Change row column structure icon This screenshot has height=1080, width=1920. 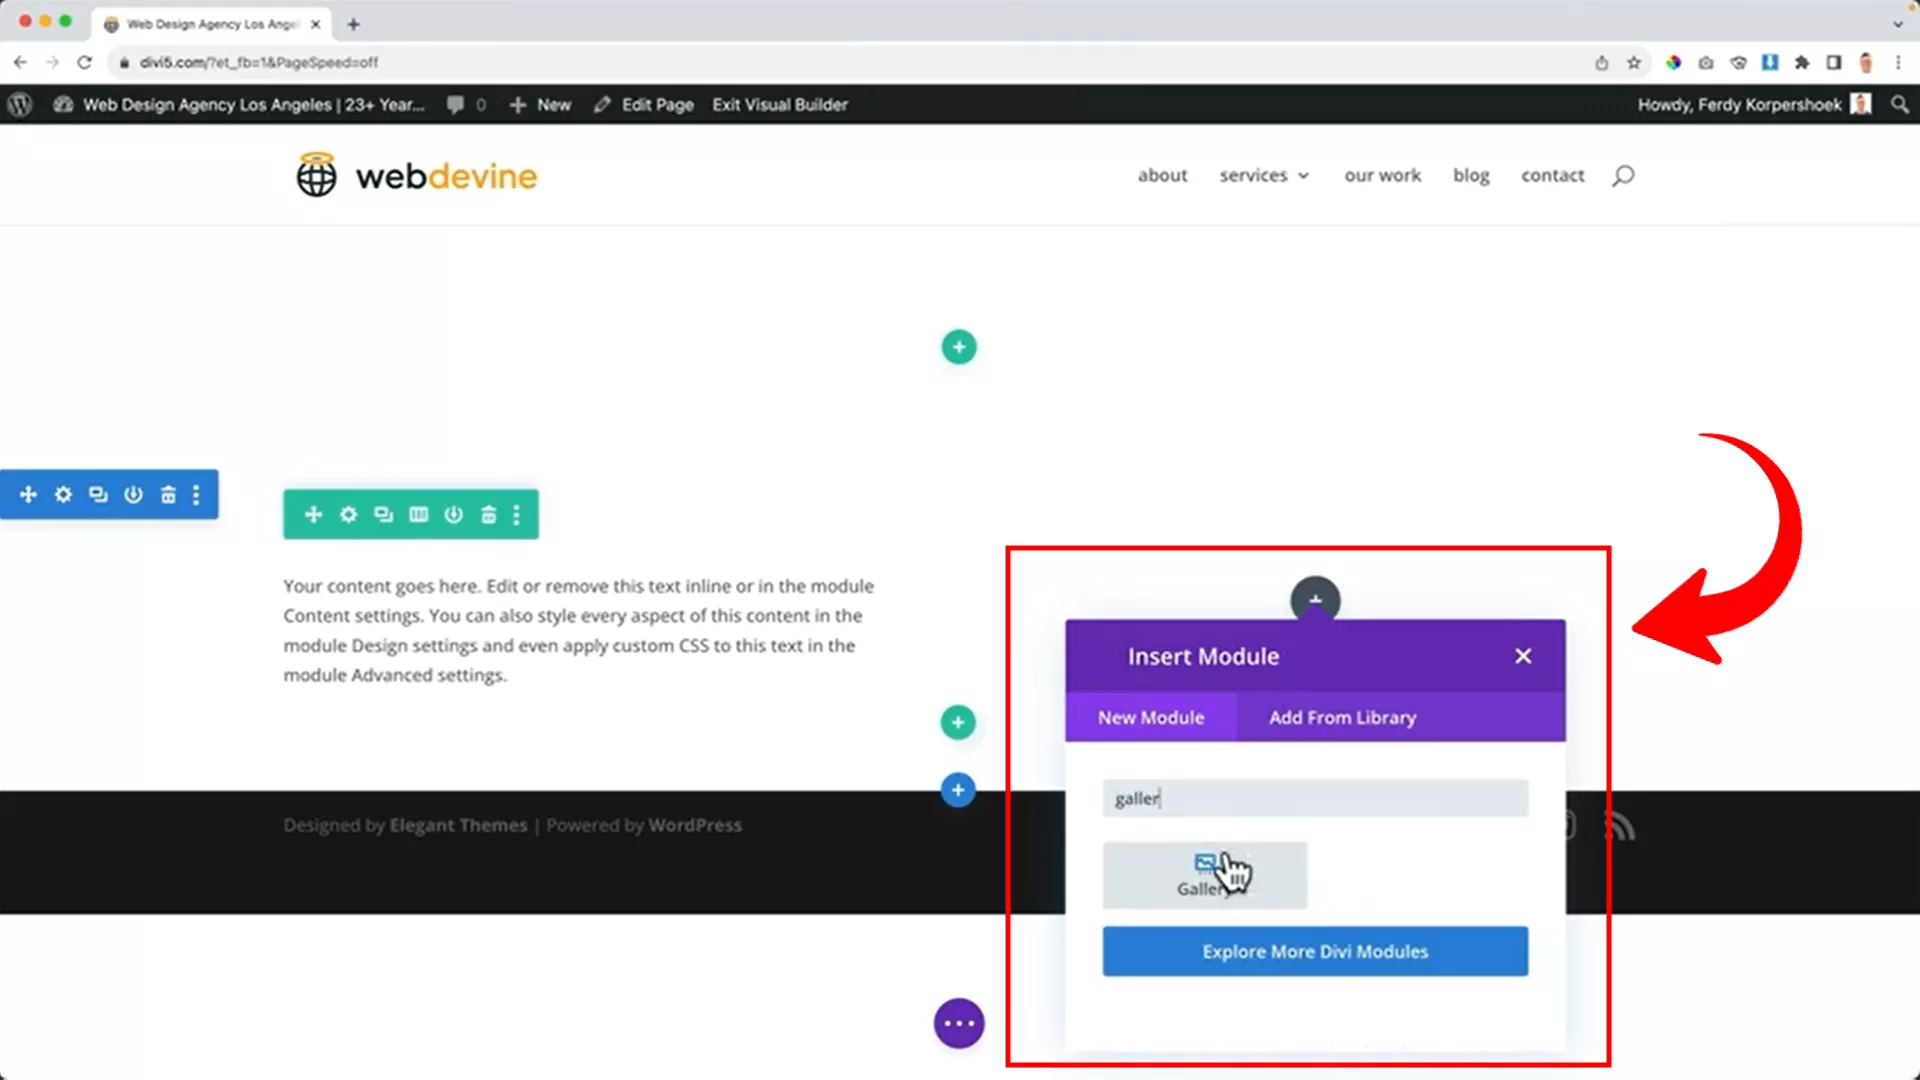(418, 515)
